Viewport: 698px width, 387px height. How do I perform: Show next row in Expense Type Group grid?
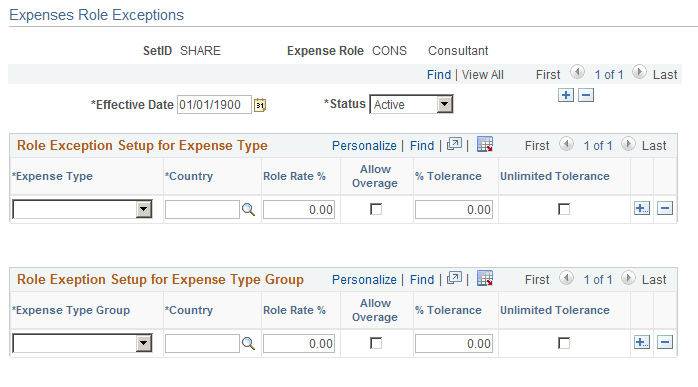(628, 277)
